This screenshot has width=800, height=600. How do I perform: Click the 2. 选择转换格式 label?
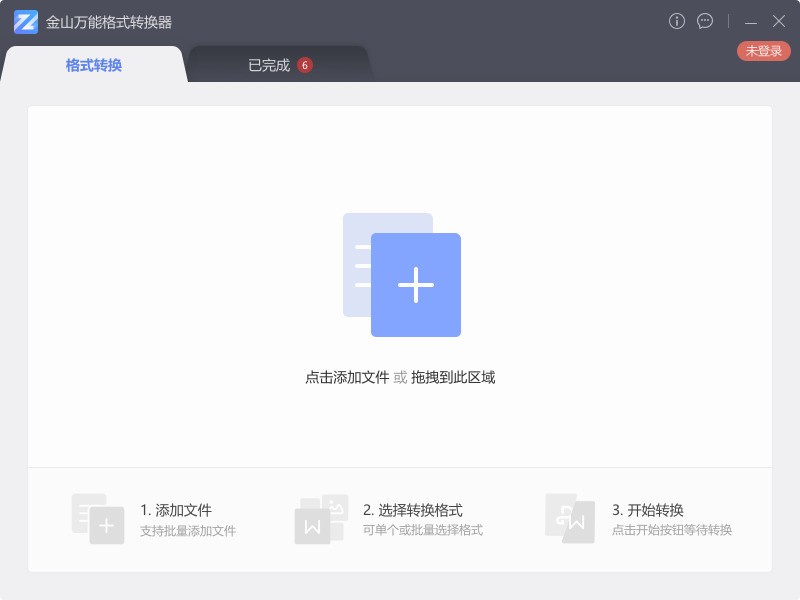(413, 510)
